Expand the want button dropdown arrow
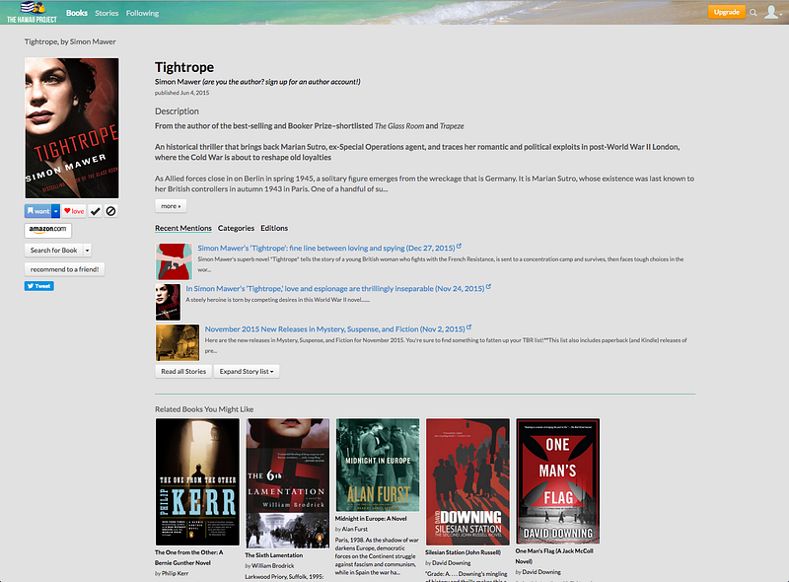 [x=56, y=211]
